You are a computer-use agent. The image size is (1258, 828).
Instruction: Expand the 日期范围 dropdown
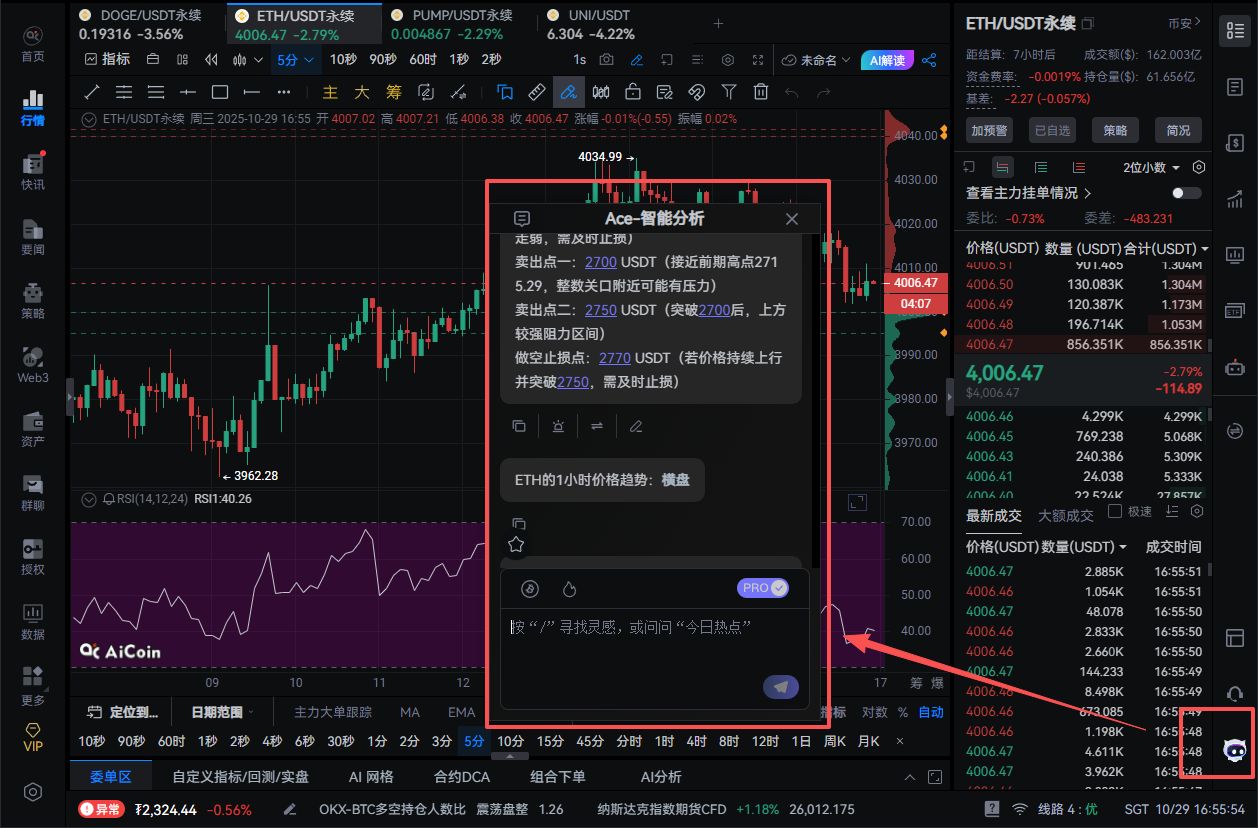[222, 711]
